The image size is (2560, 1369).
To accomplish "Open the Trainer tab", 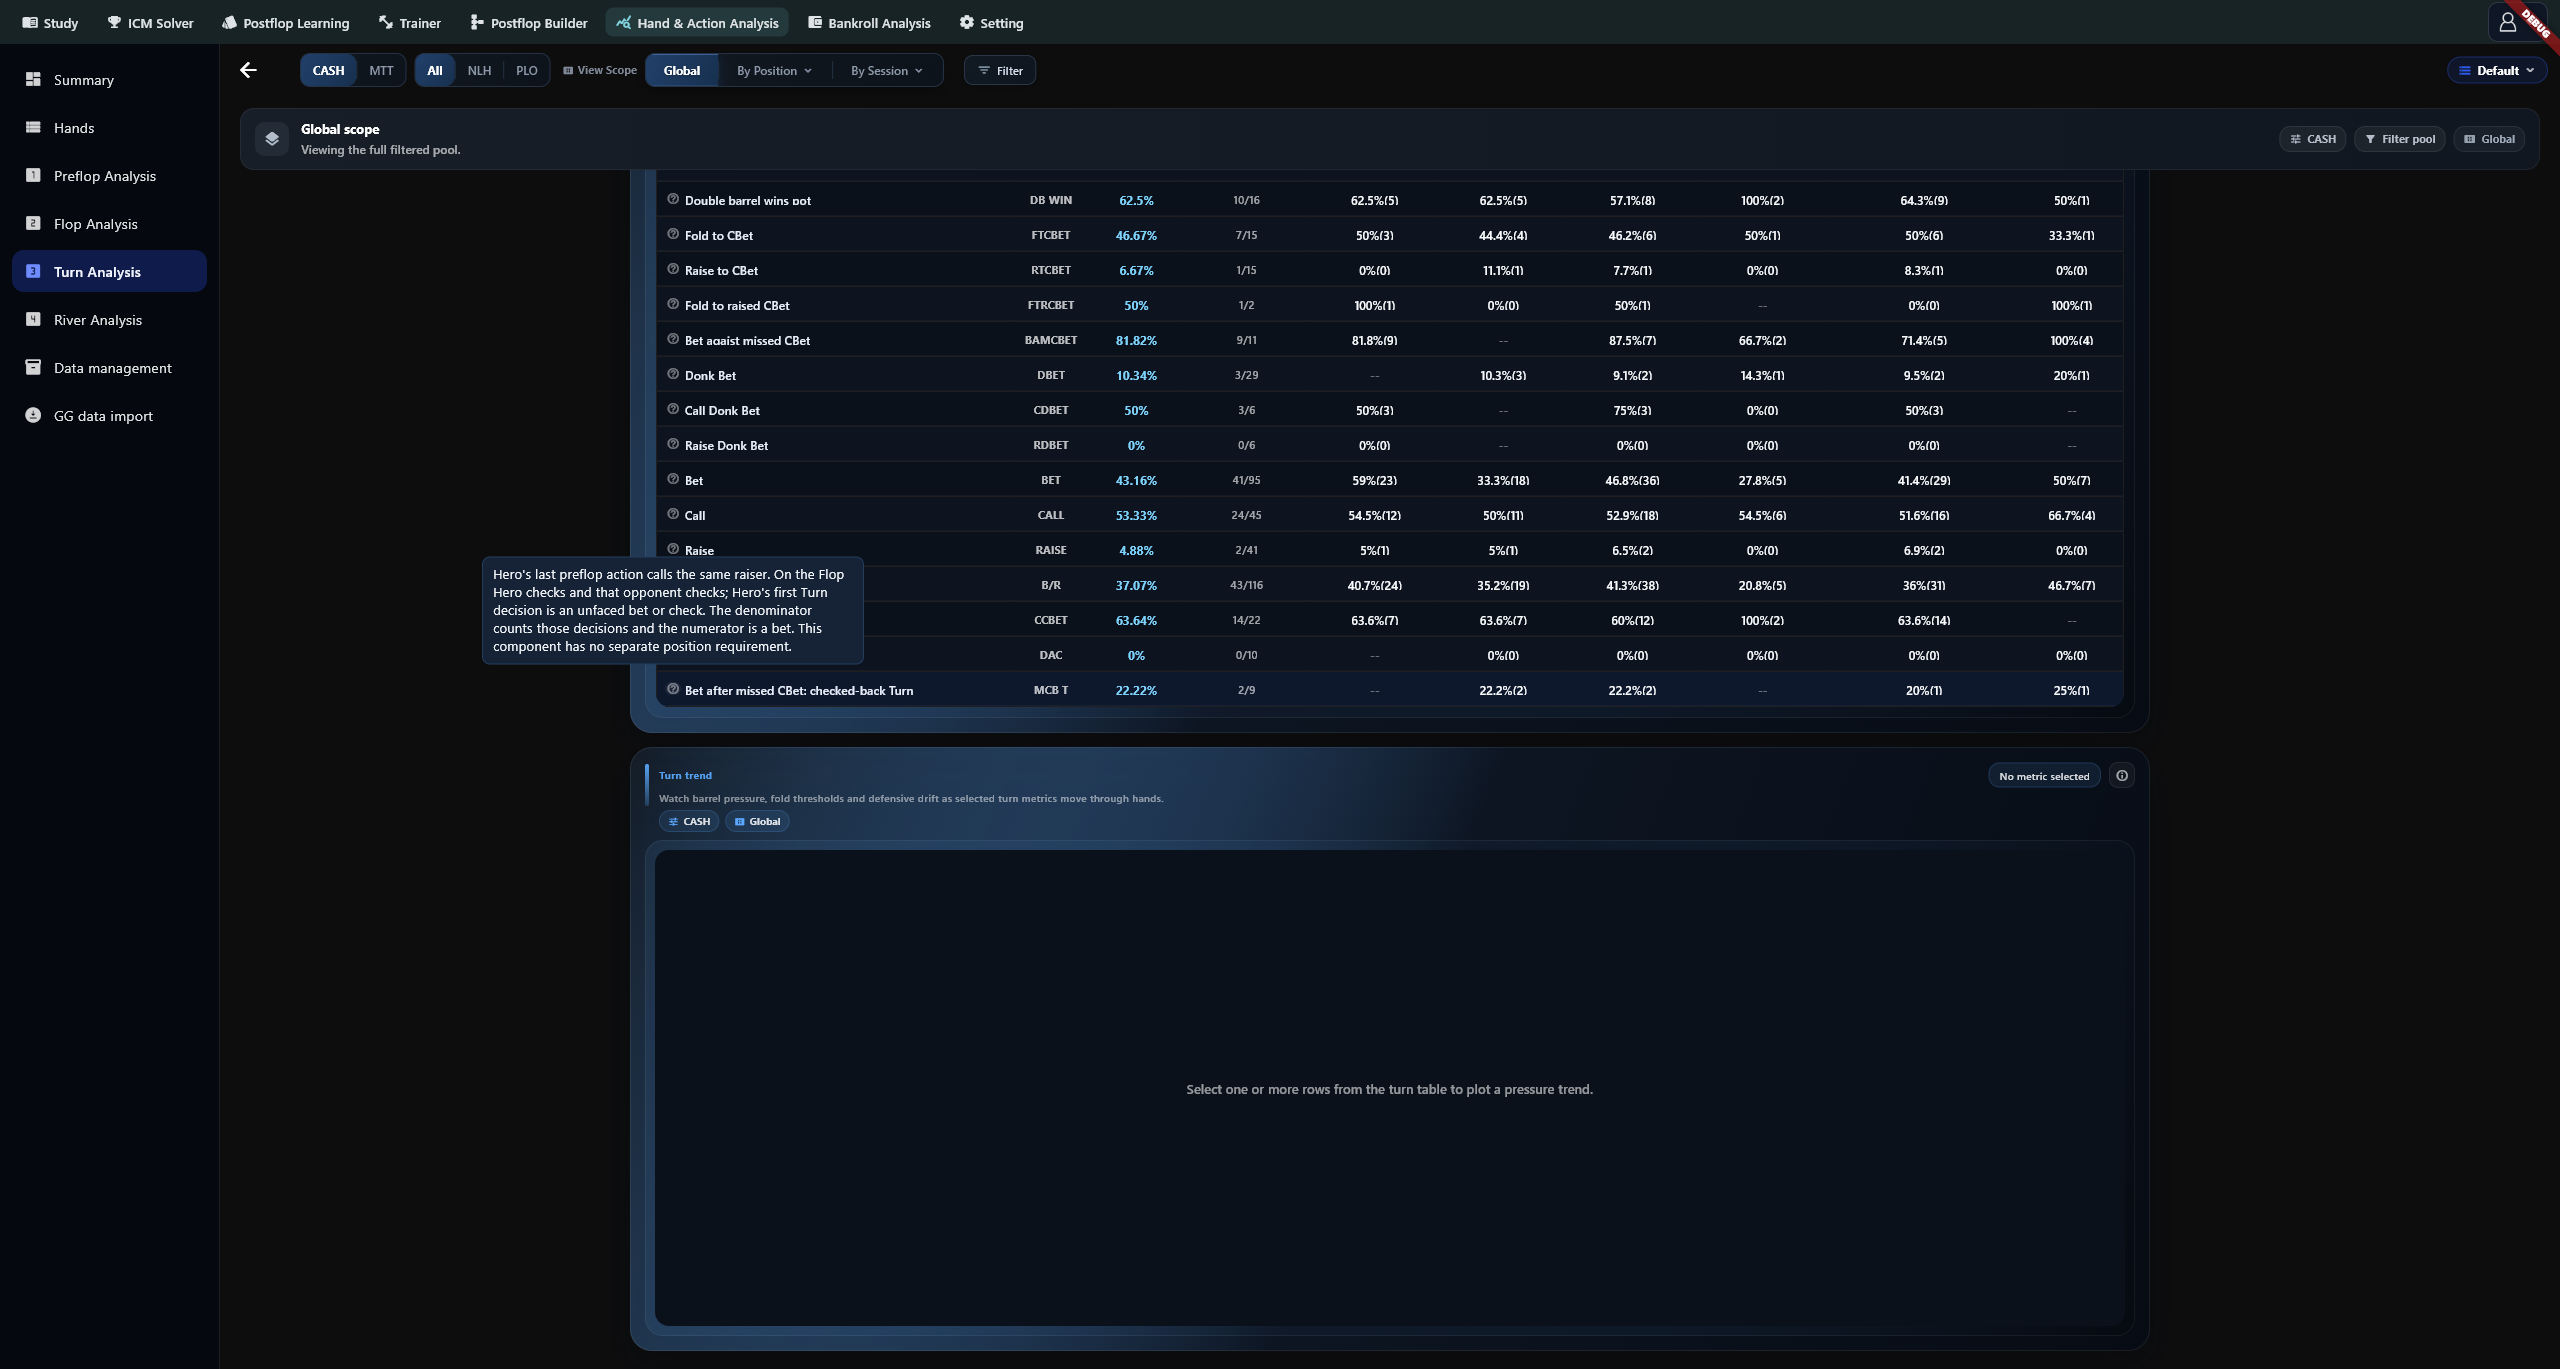I will tap(410, 22).
